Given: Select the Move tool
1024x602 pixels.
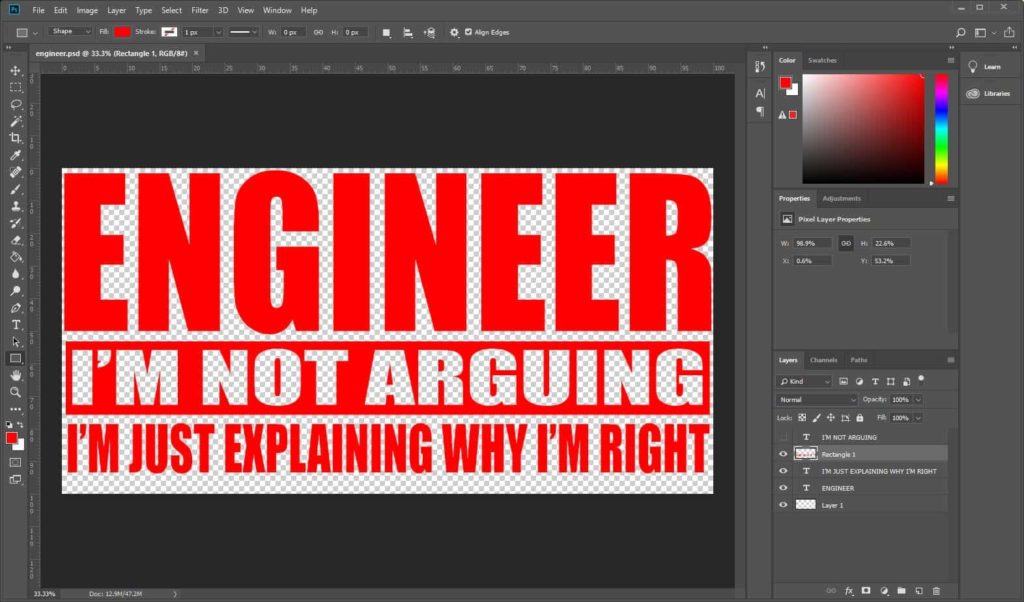Looking at the screenshot, I should coord(16,70).
